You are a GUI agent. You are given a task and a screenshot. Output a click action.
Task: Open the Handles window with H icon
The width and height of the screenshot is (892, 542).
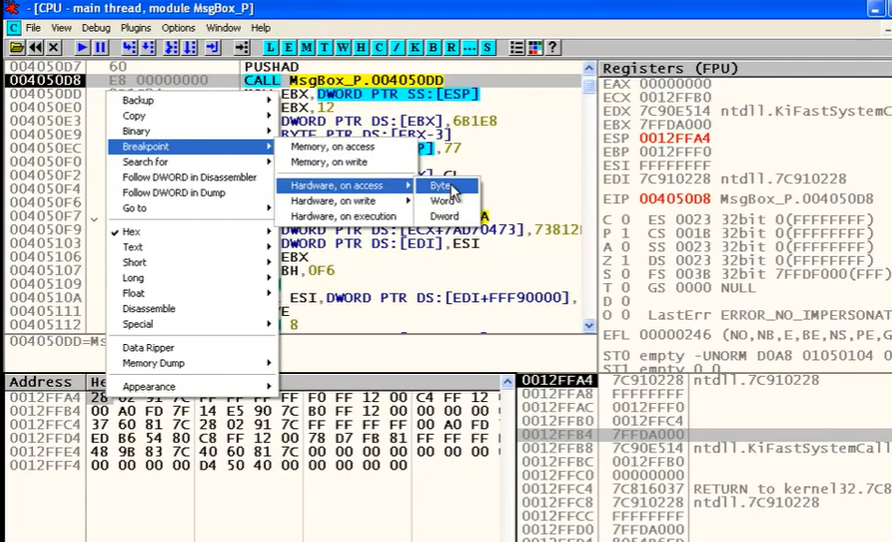(361, 48)
